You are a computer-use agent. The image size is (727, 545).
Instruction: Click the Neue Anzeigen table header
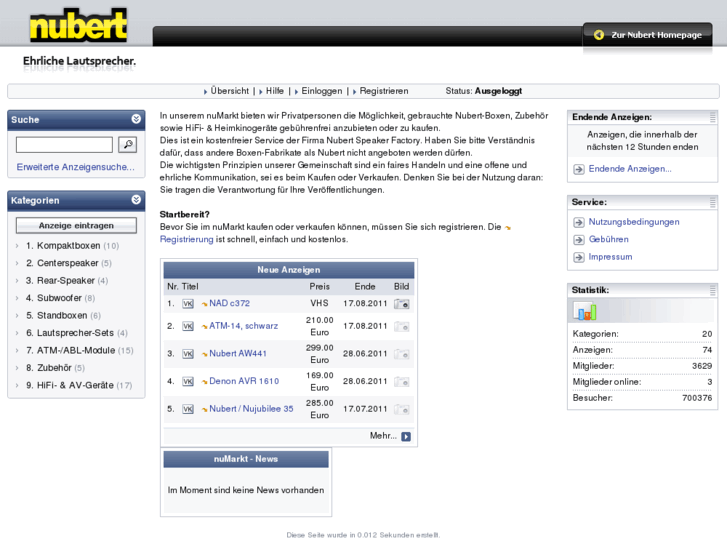tap(288, 270)
